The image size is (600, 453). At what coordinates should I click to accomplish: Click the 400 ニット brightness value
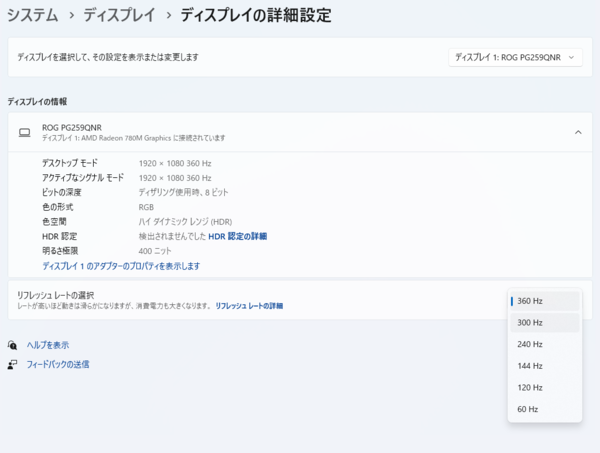click(x=155, y=251)
